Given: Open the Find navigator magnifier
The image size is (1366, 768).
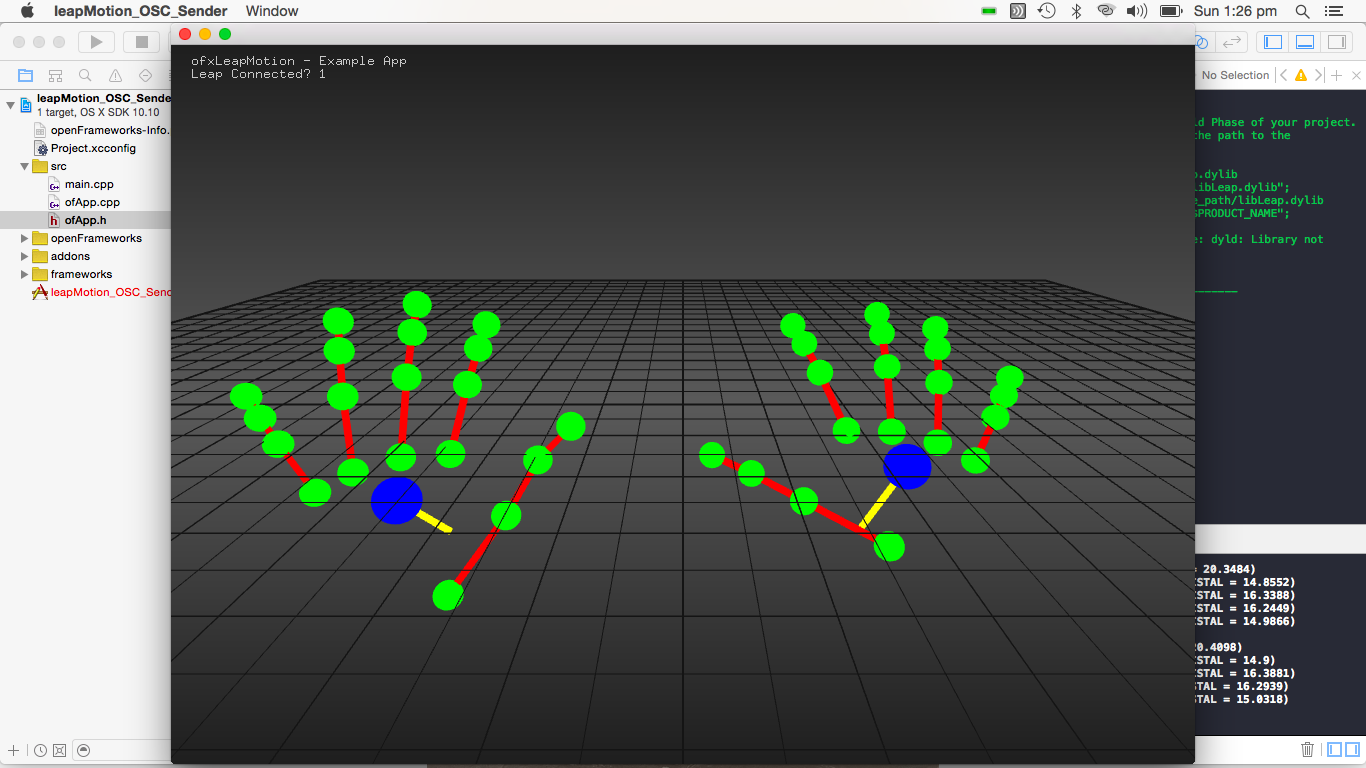Looking at the screenshot, I should click(86, 75).
